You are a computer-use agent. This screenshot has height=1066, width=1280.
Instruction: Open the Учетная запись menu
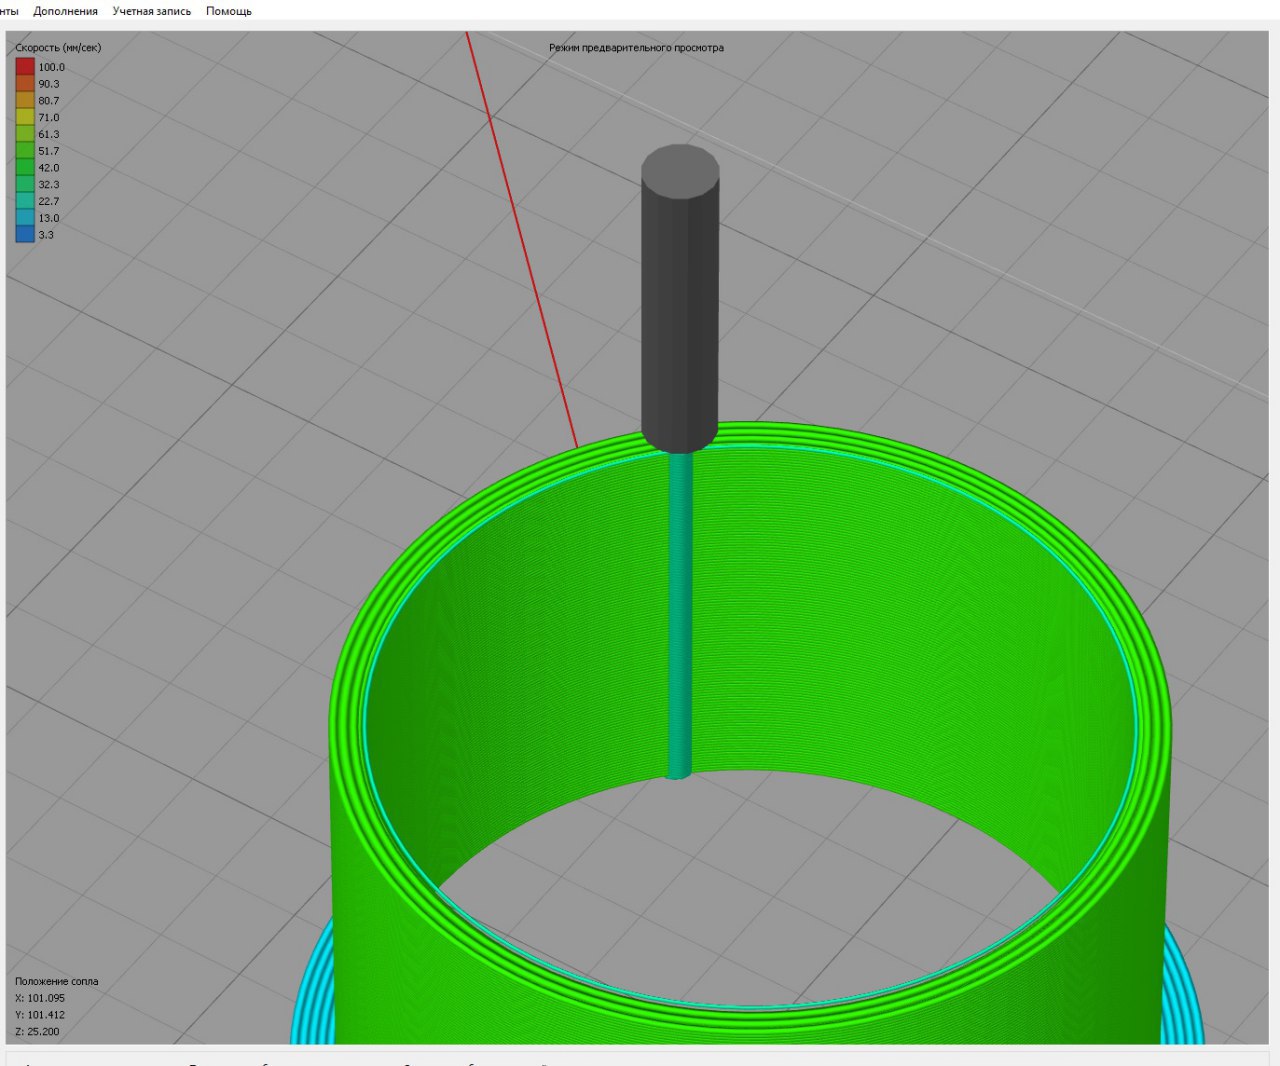click(x=151, y=11)
